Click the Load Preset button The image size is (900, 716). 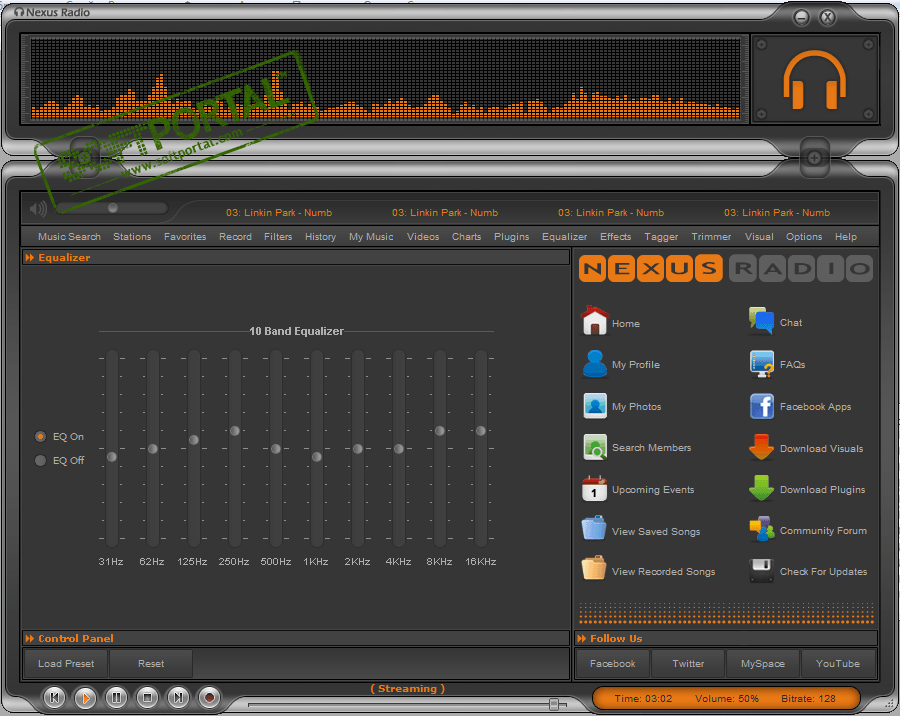[x=66, y=664]
